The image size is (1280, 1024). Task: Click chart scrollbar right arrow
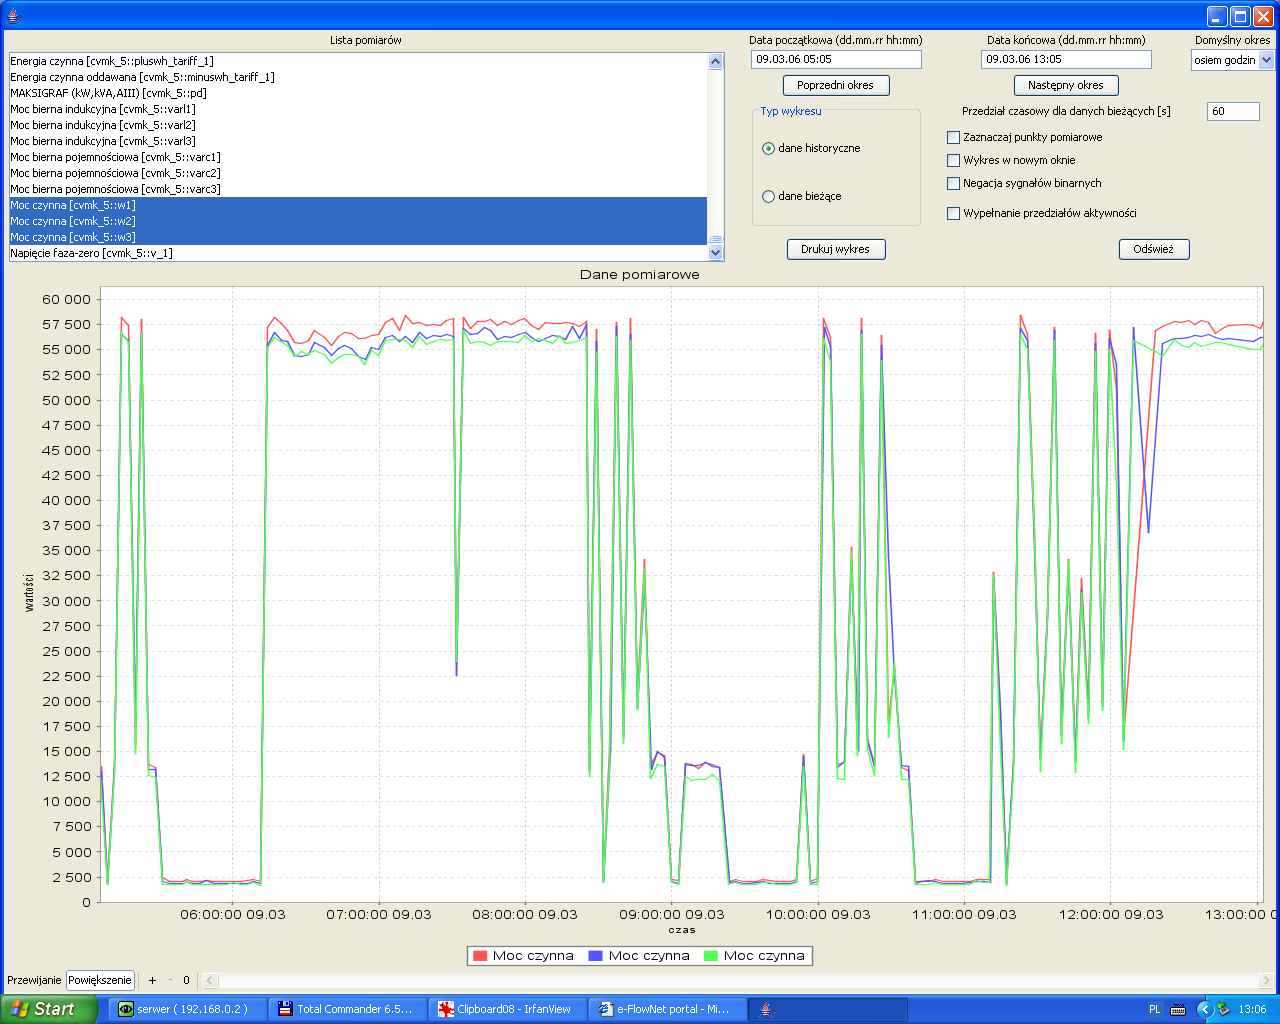[x=1266, y=981]
